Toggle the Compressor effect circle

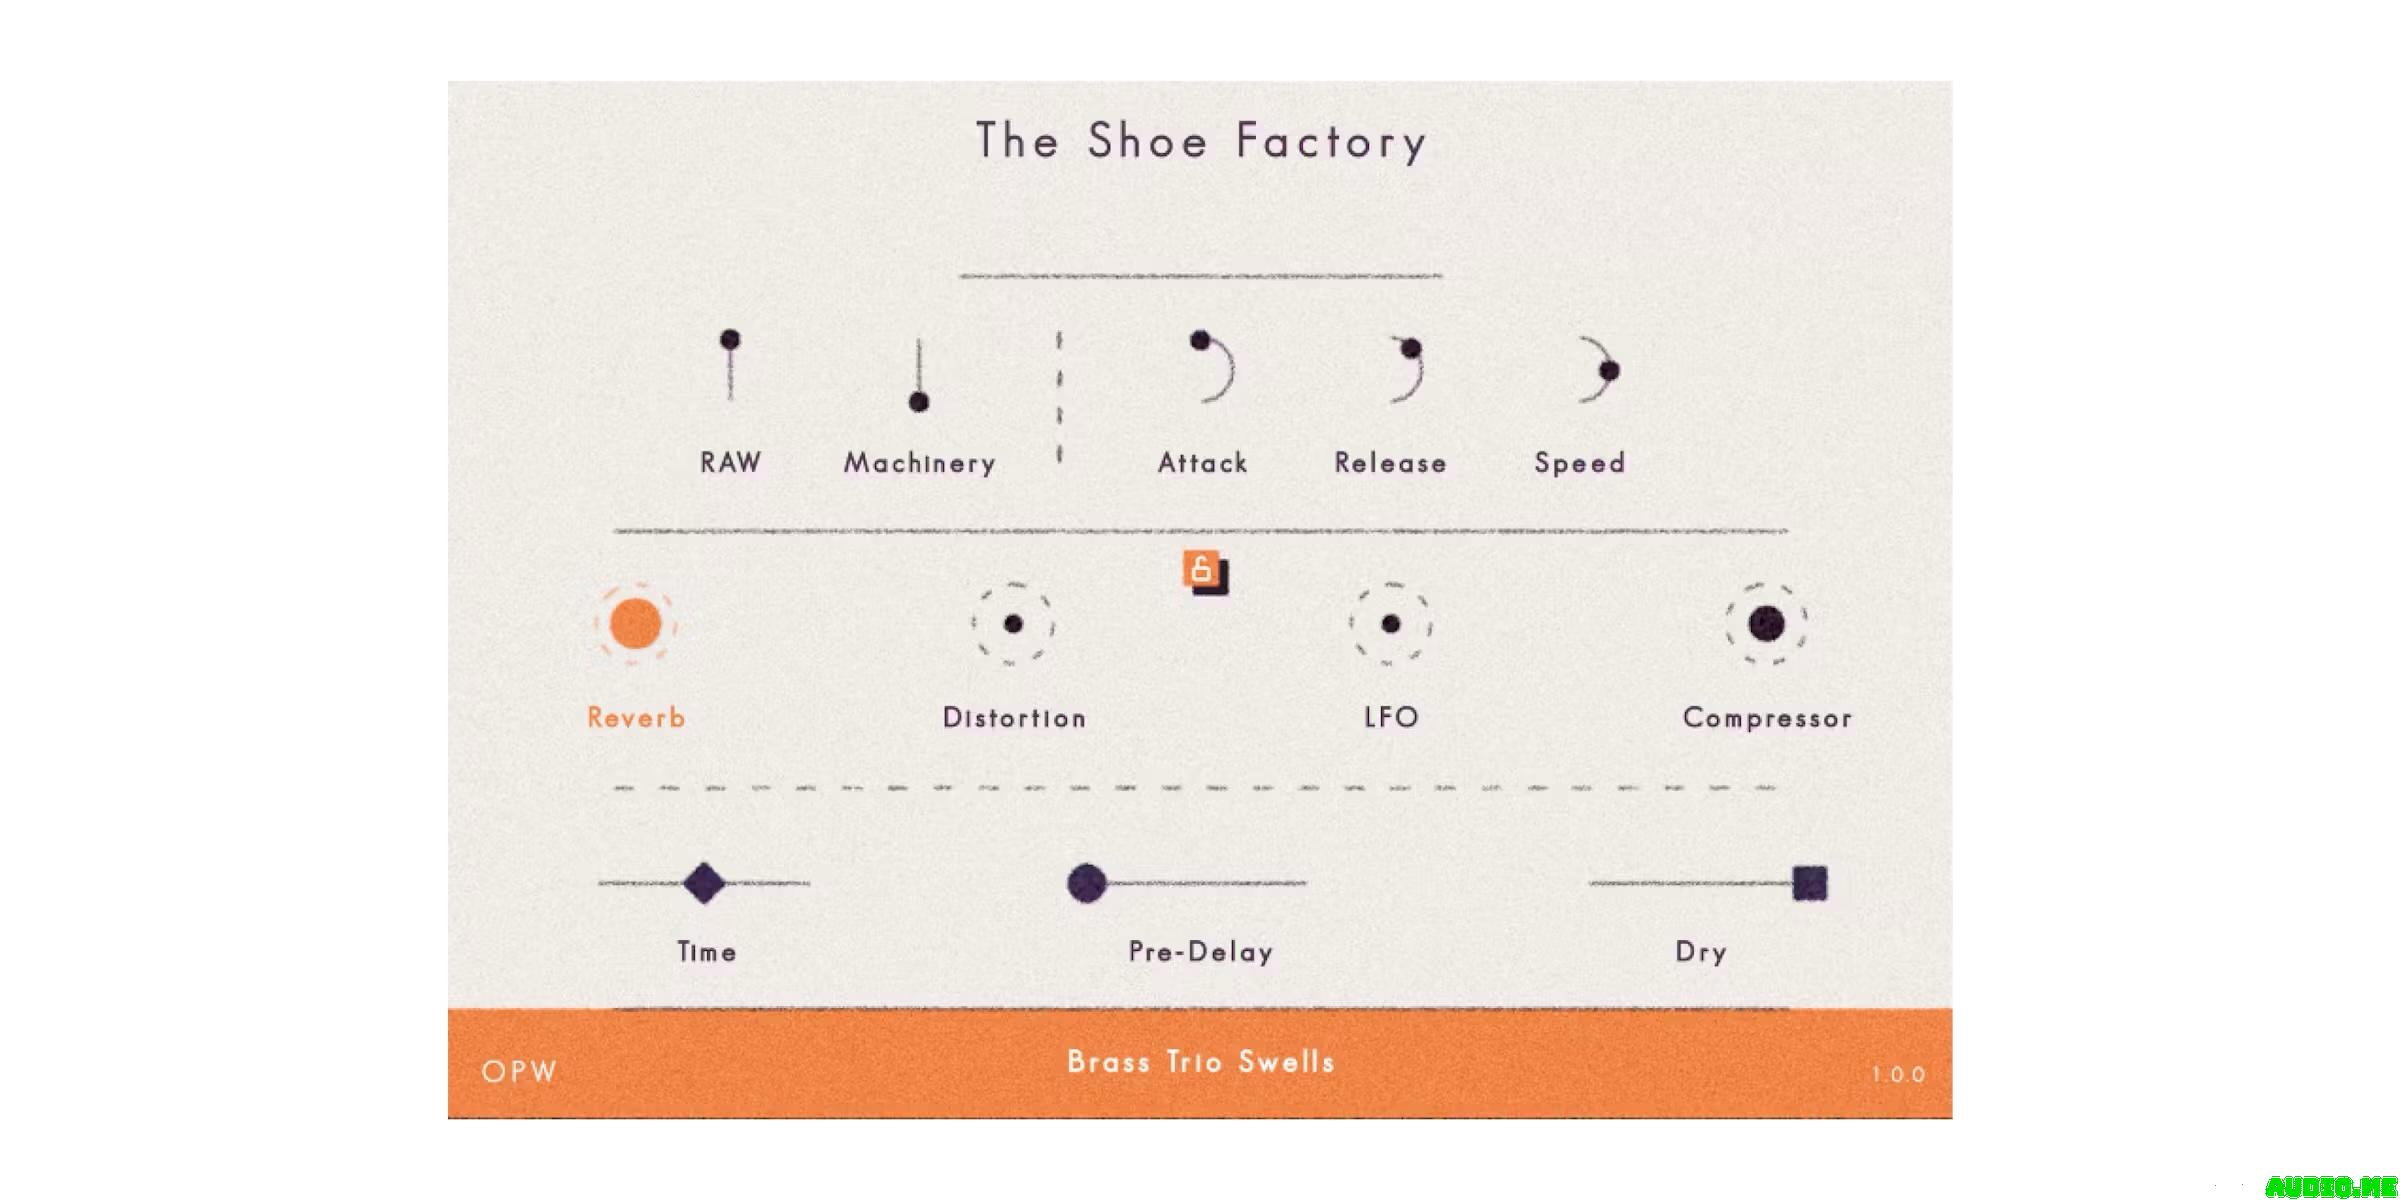(1767, 624)
